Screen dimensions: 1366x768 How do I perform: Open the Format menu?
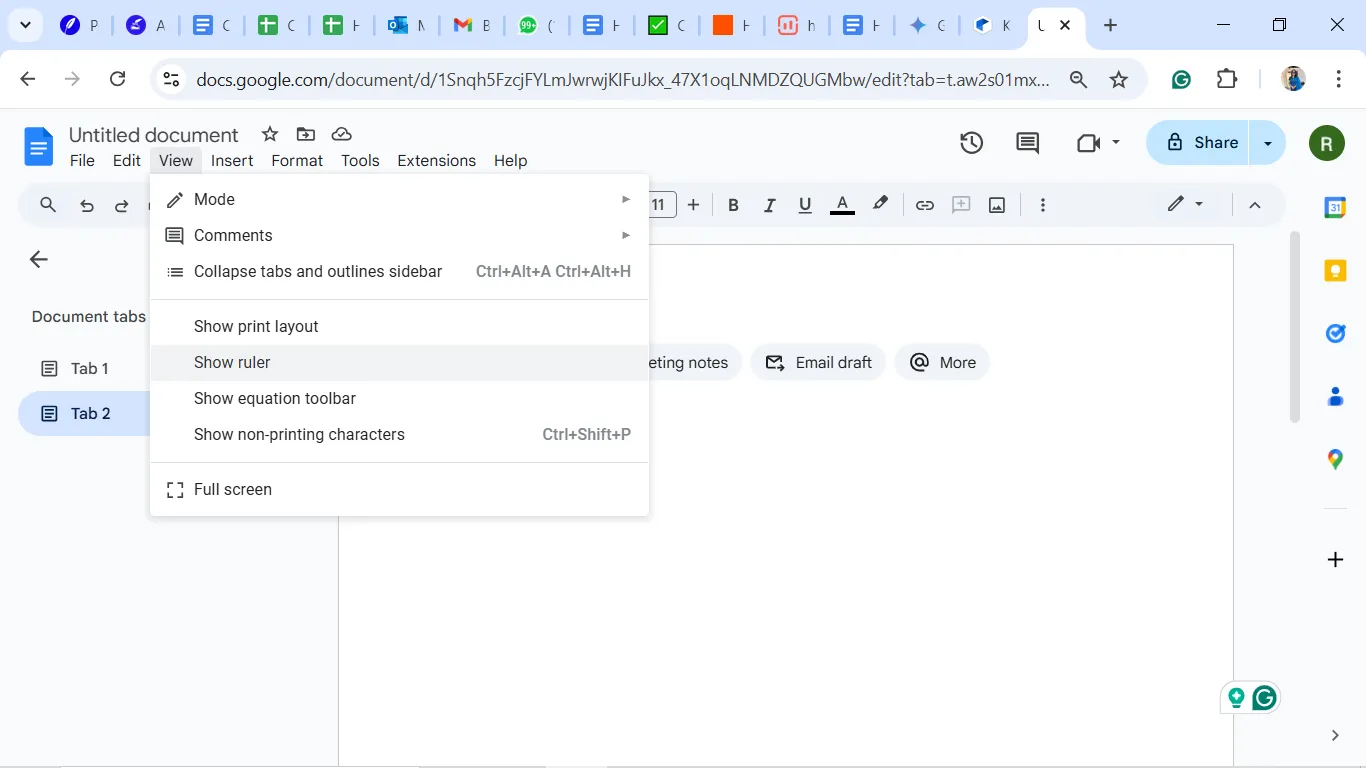coord(297,161)
